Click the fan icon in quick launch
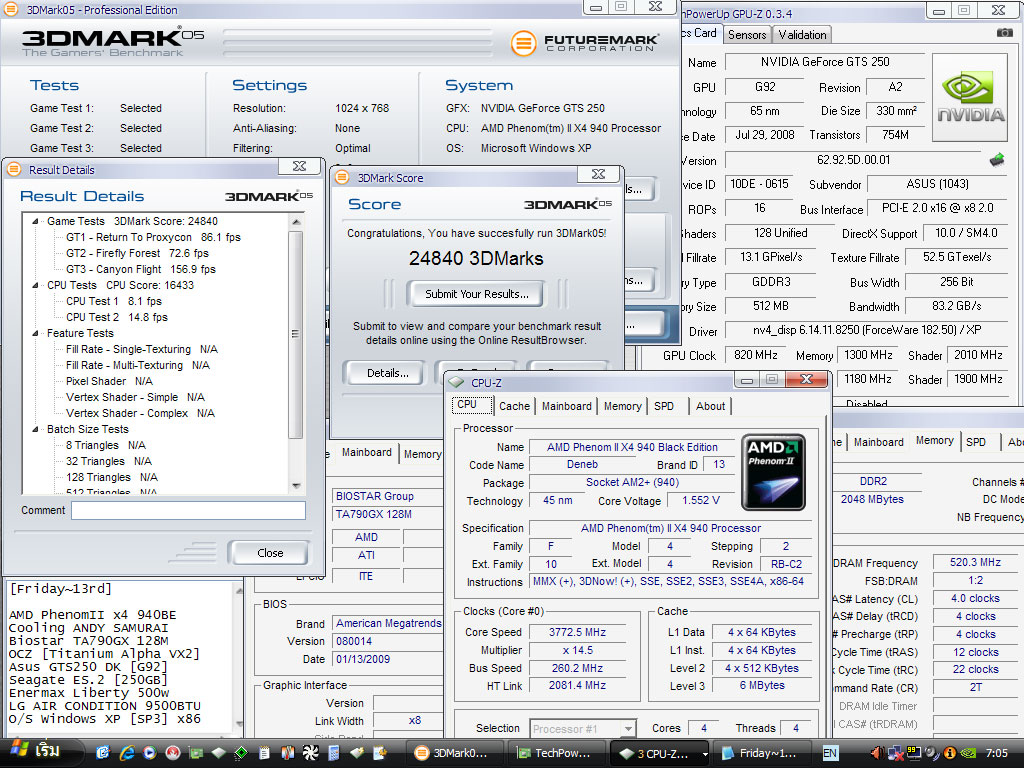The height and width of the screenshot is (768, 1024). [x=310, y=753]
